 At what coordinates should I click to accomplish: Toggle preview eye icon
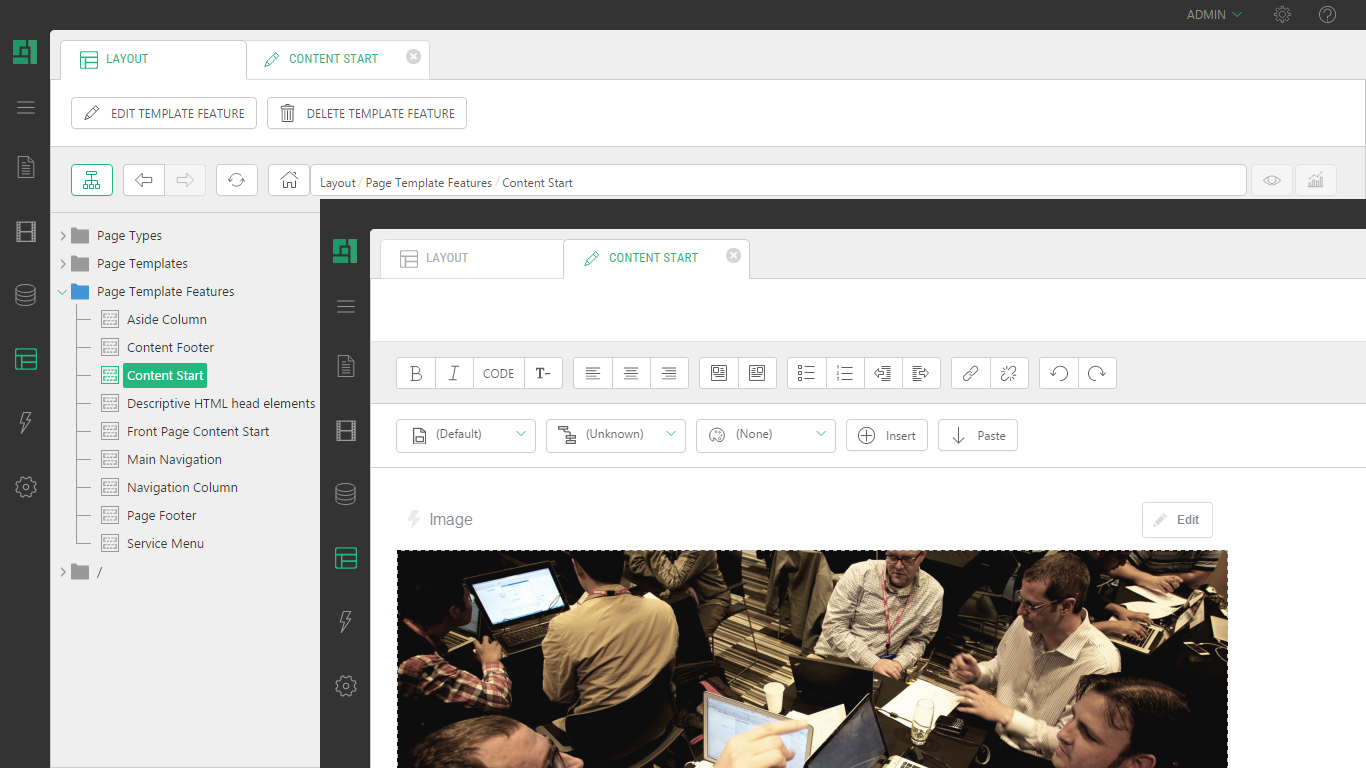coord(1271,180)
